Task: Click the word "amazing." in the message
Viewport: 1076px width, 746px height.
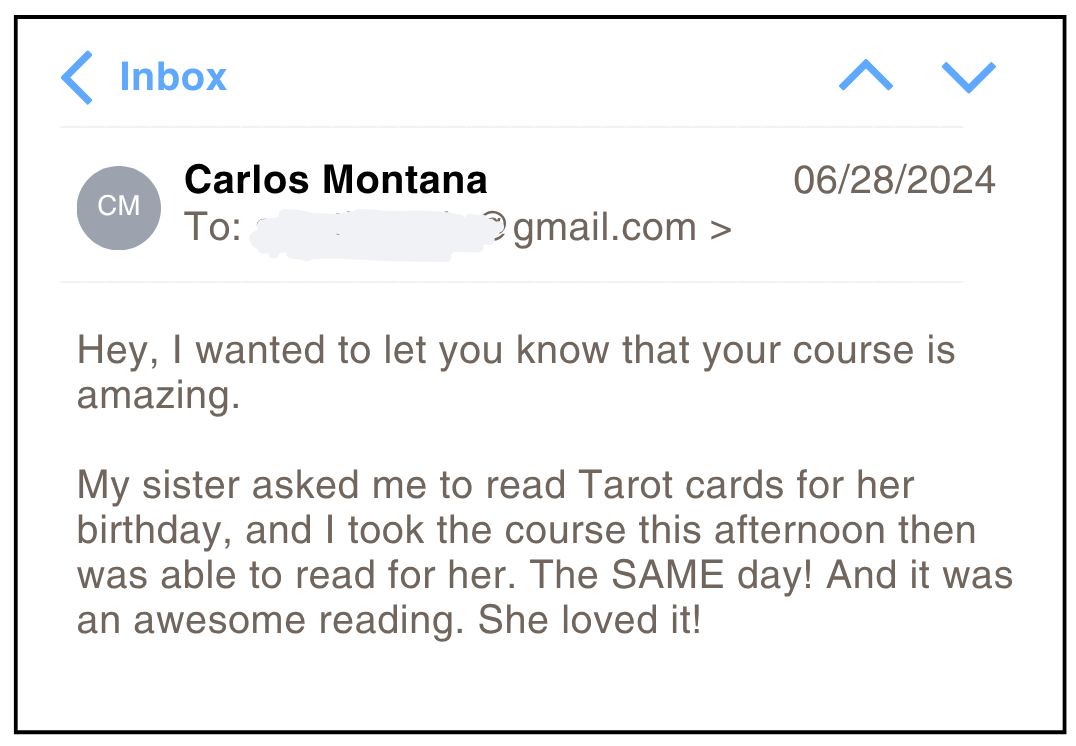Action: (x=159, y=397)
